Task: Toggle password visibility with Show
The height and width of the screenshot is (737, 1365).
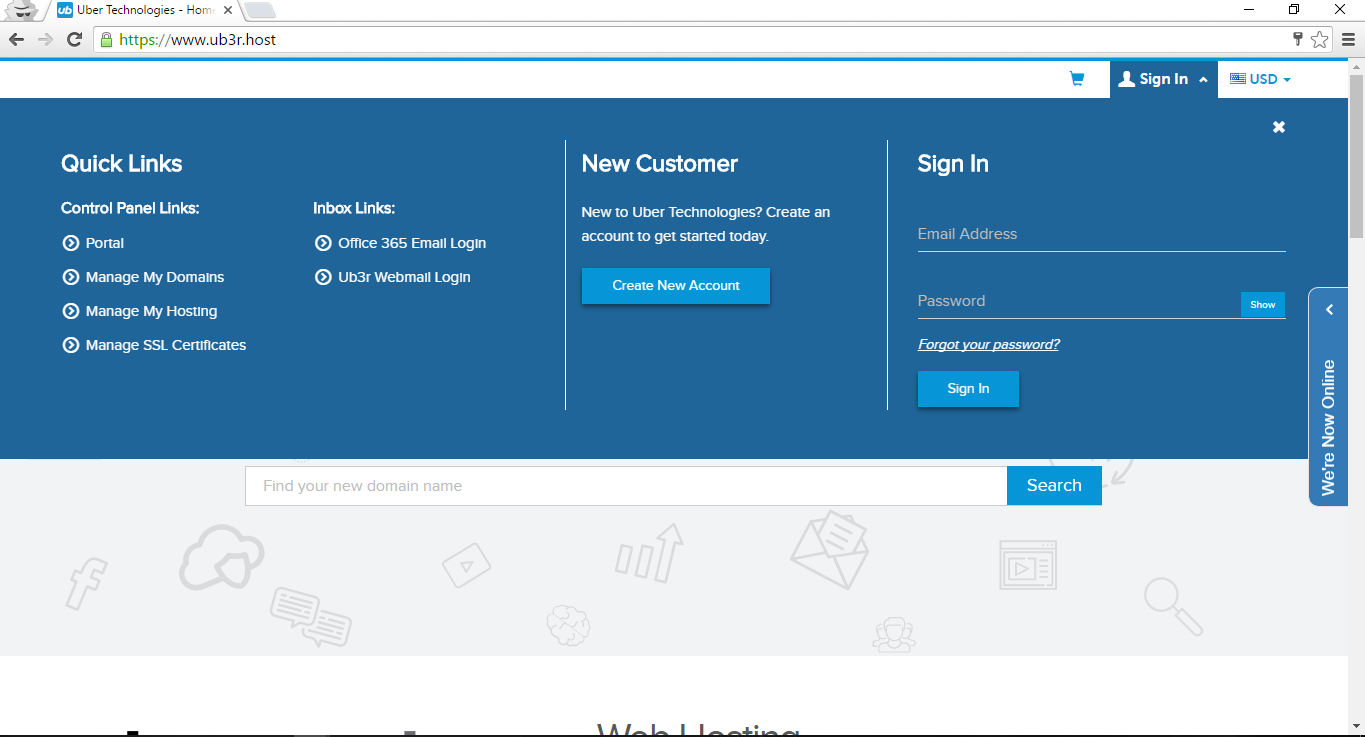Action: (x=1262, y=304)
